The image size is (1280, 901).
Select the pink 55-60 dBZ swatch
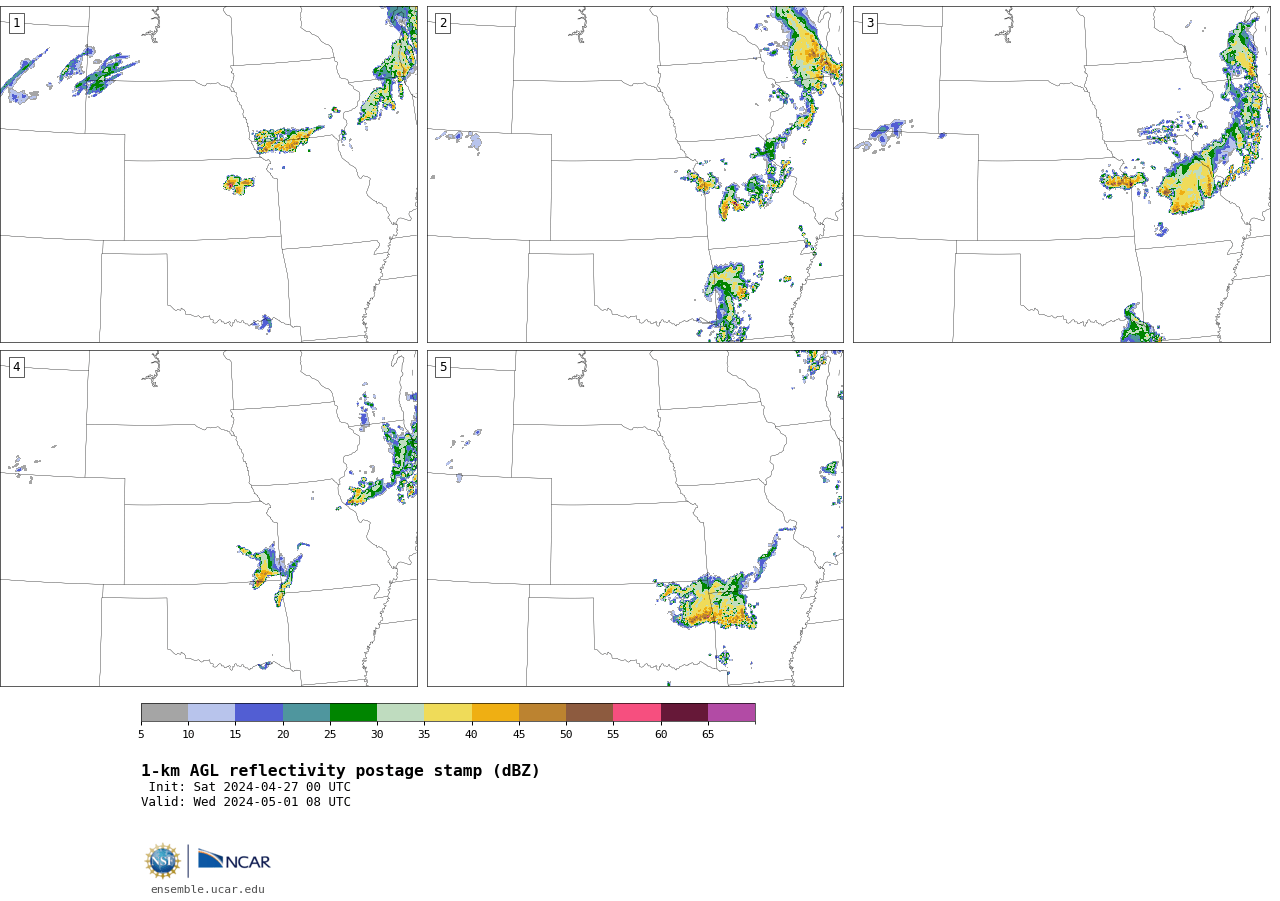click(x=637, y=713)
